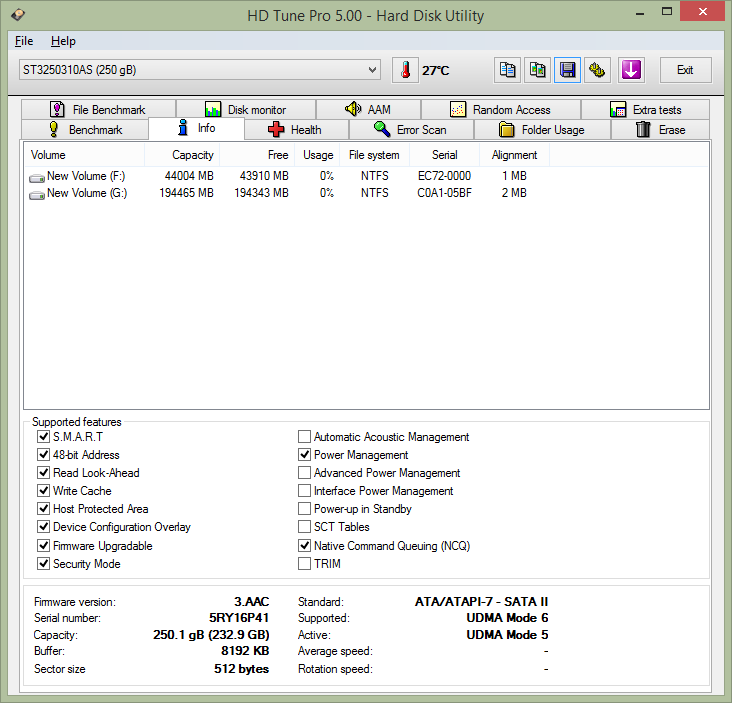
Task: Click copy screenshot to clipboard icon
Action: [x=537, y=70]
